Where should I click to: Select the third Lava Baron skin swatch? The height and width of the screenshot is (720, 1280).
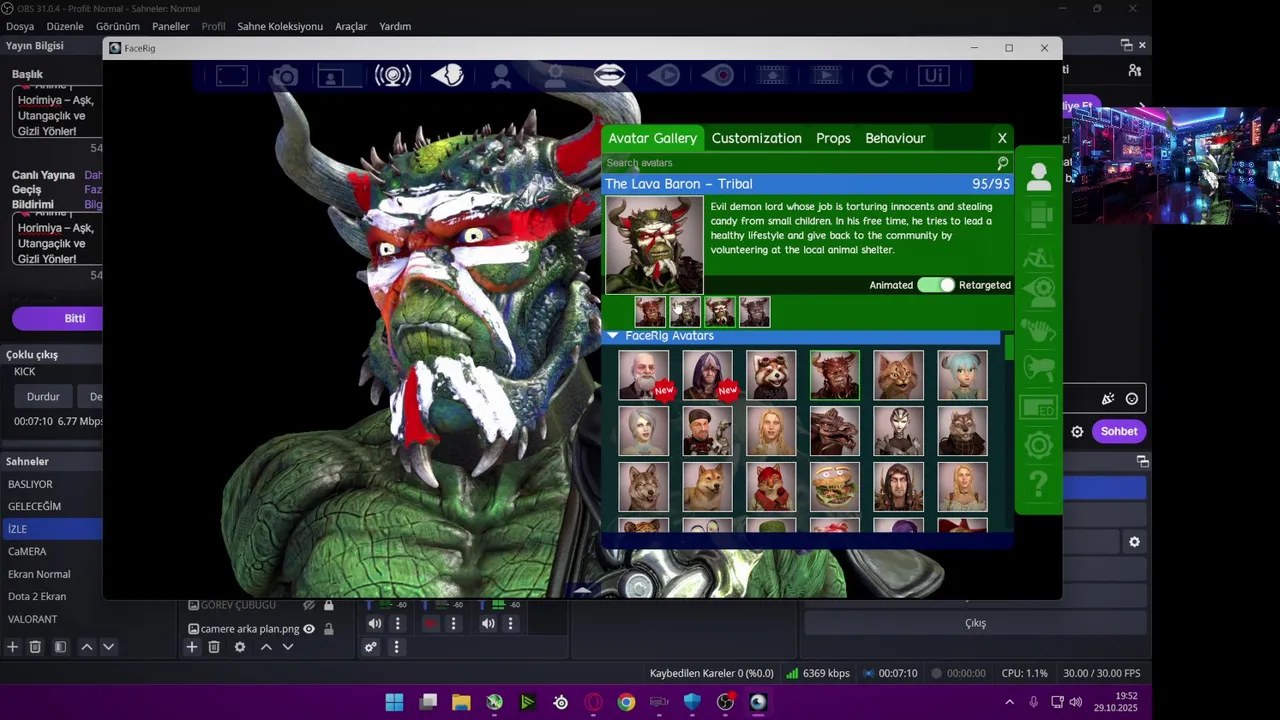720,312
